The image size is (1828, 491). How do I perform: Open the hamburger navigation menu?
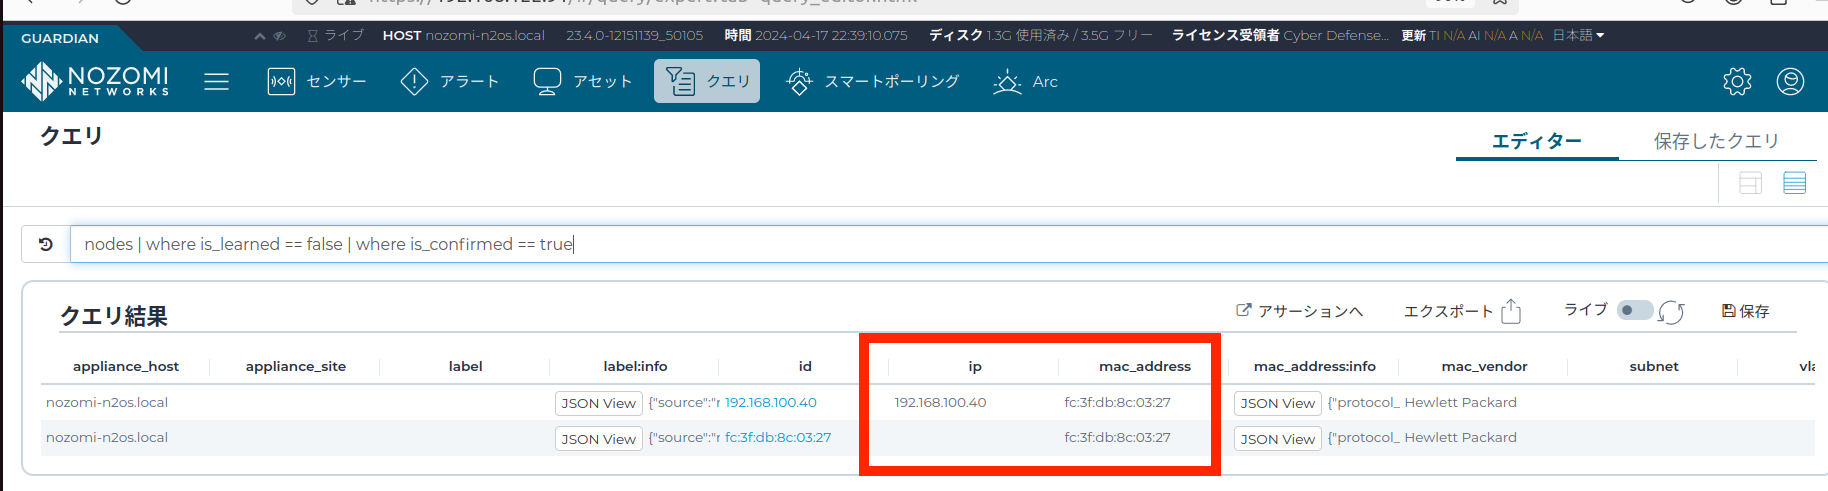click(216, 81)
